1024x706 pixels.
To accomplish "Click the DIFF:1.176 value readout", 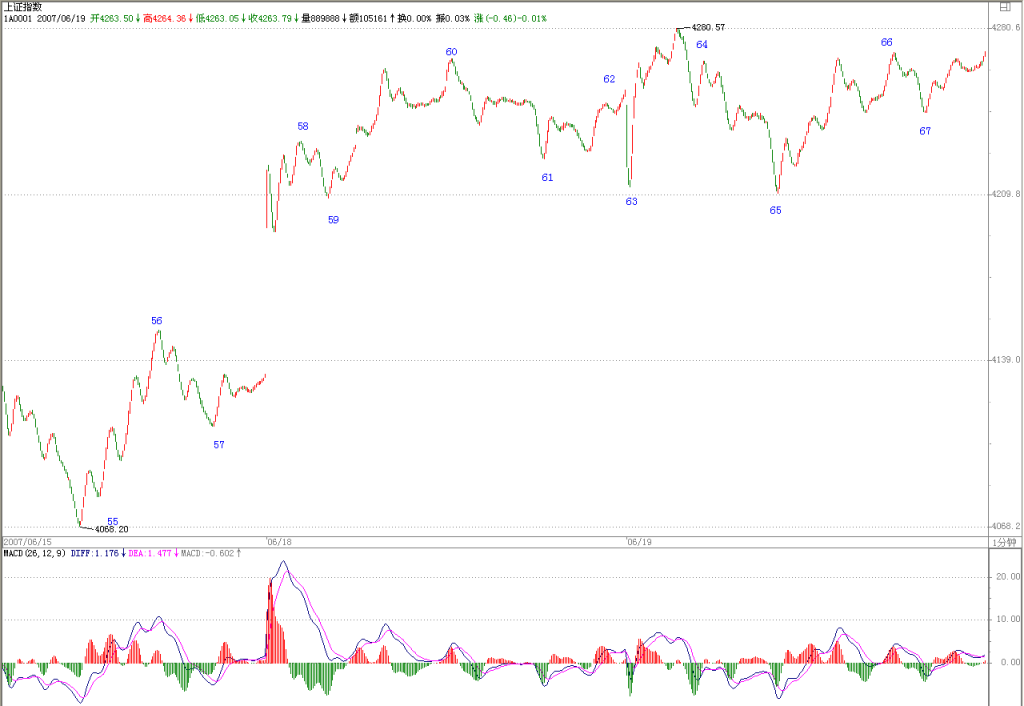I will tap(95, 553).
